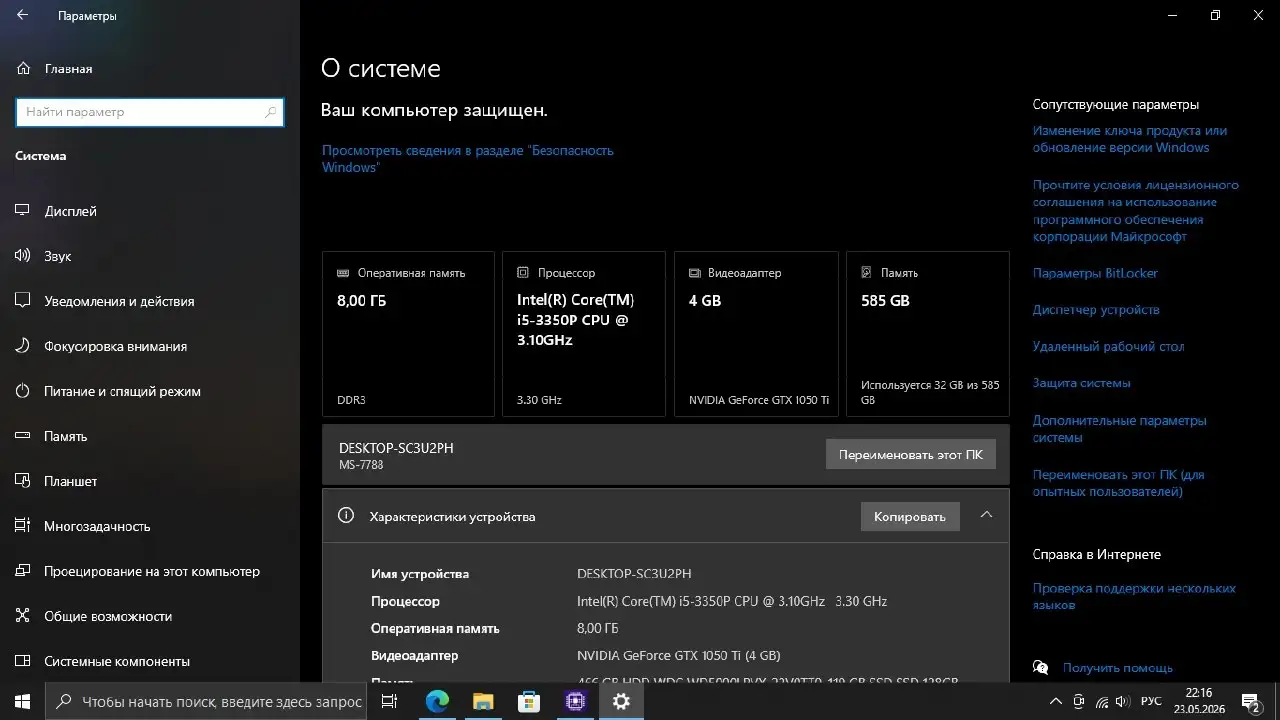The height and width of the screenshot is (720, 1280).
Task: Open the Проверка поддержки нескольких языков link
Action: (x=1134, y=597)
